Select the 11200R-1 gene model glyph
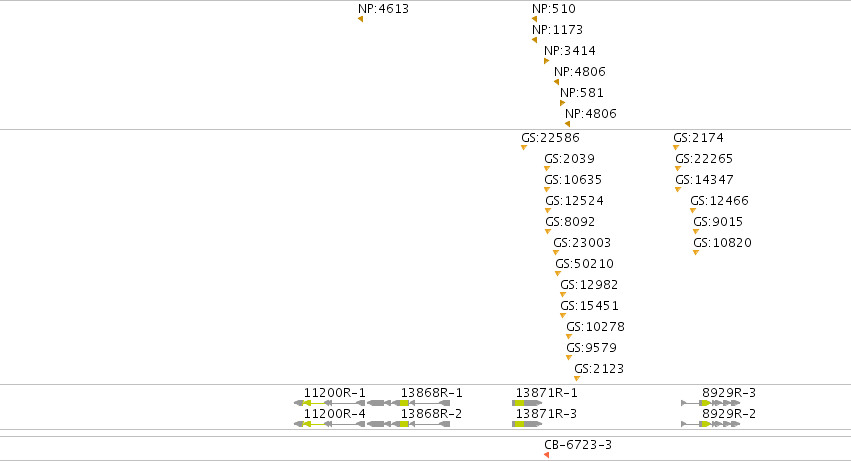The height and width of the screenshot is (461, 851). pos(329,403)
